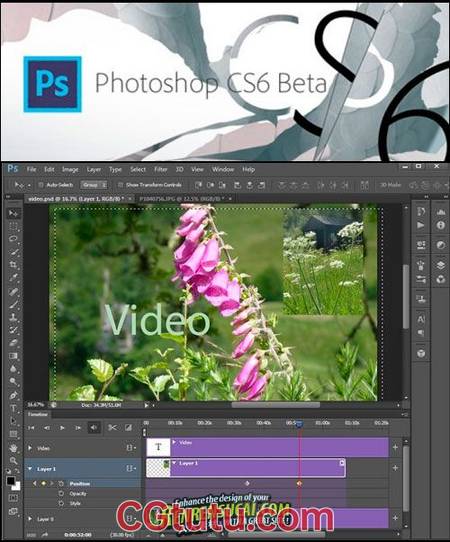Screen dimensions: 450x542
Task: Add media to the Layer 1 track
Action: (x=395, y=468)
